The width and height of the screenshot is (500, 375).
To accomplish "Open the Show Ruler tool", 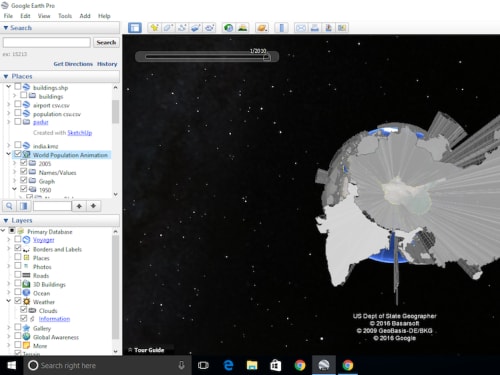I will point(282,28).
